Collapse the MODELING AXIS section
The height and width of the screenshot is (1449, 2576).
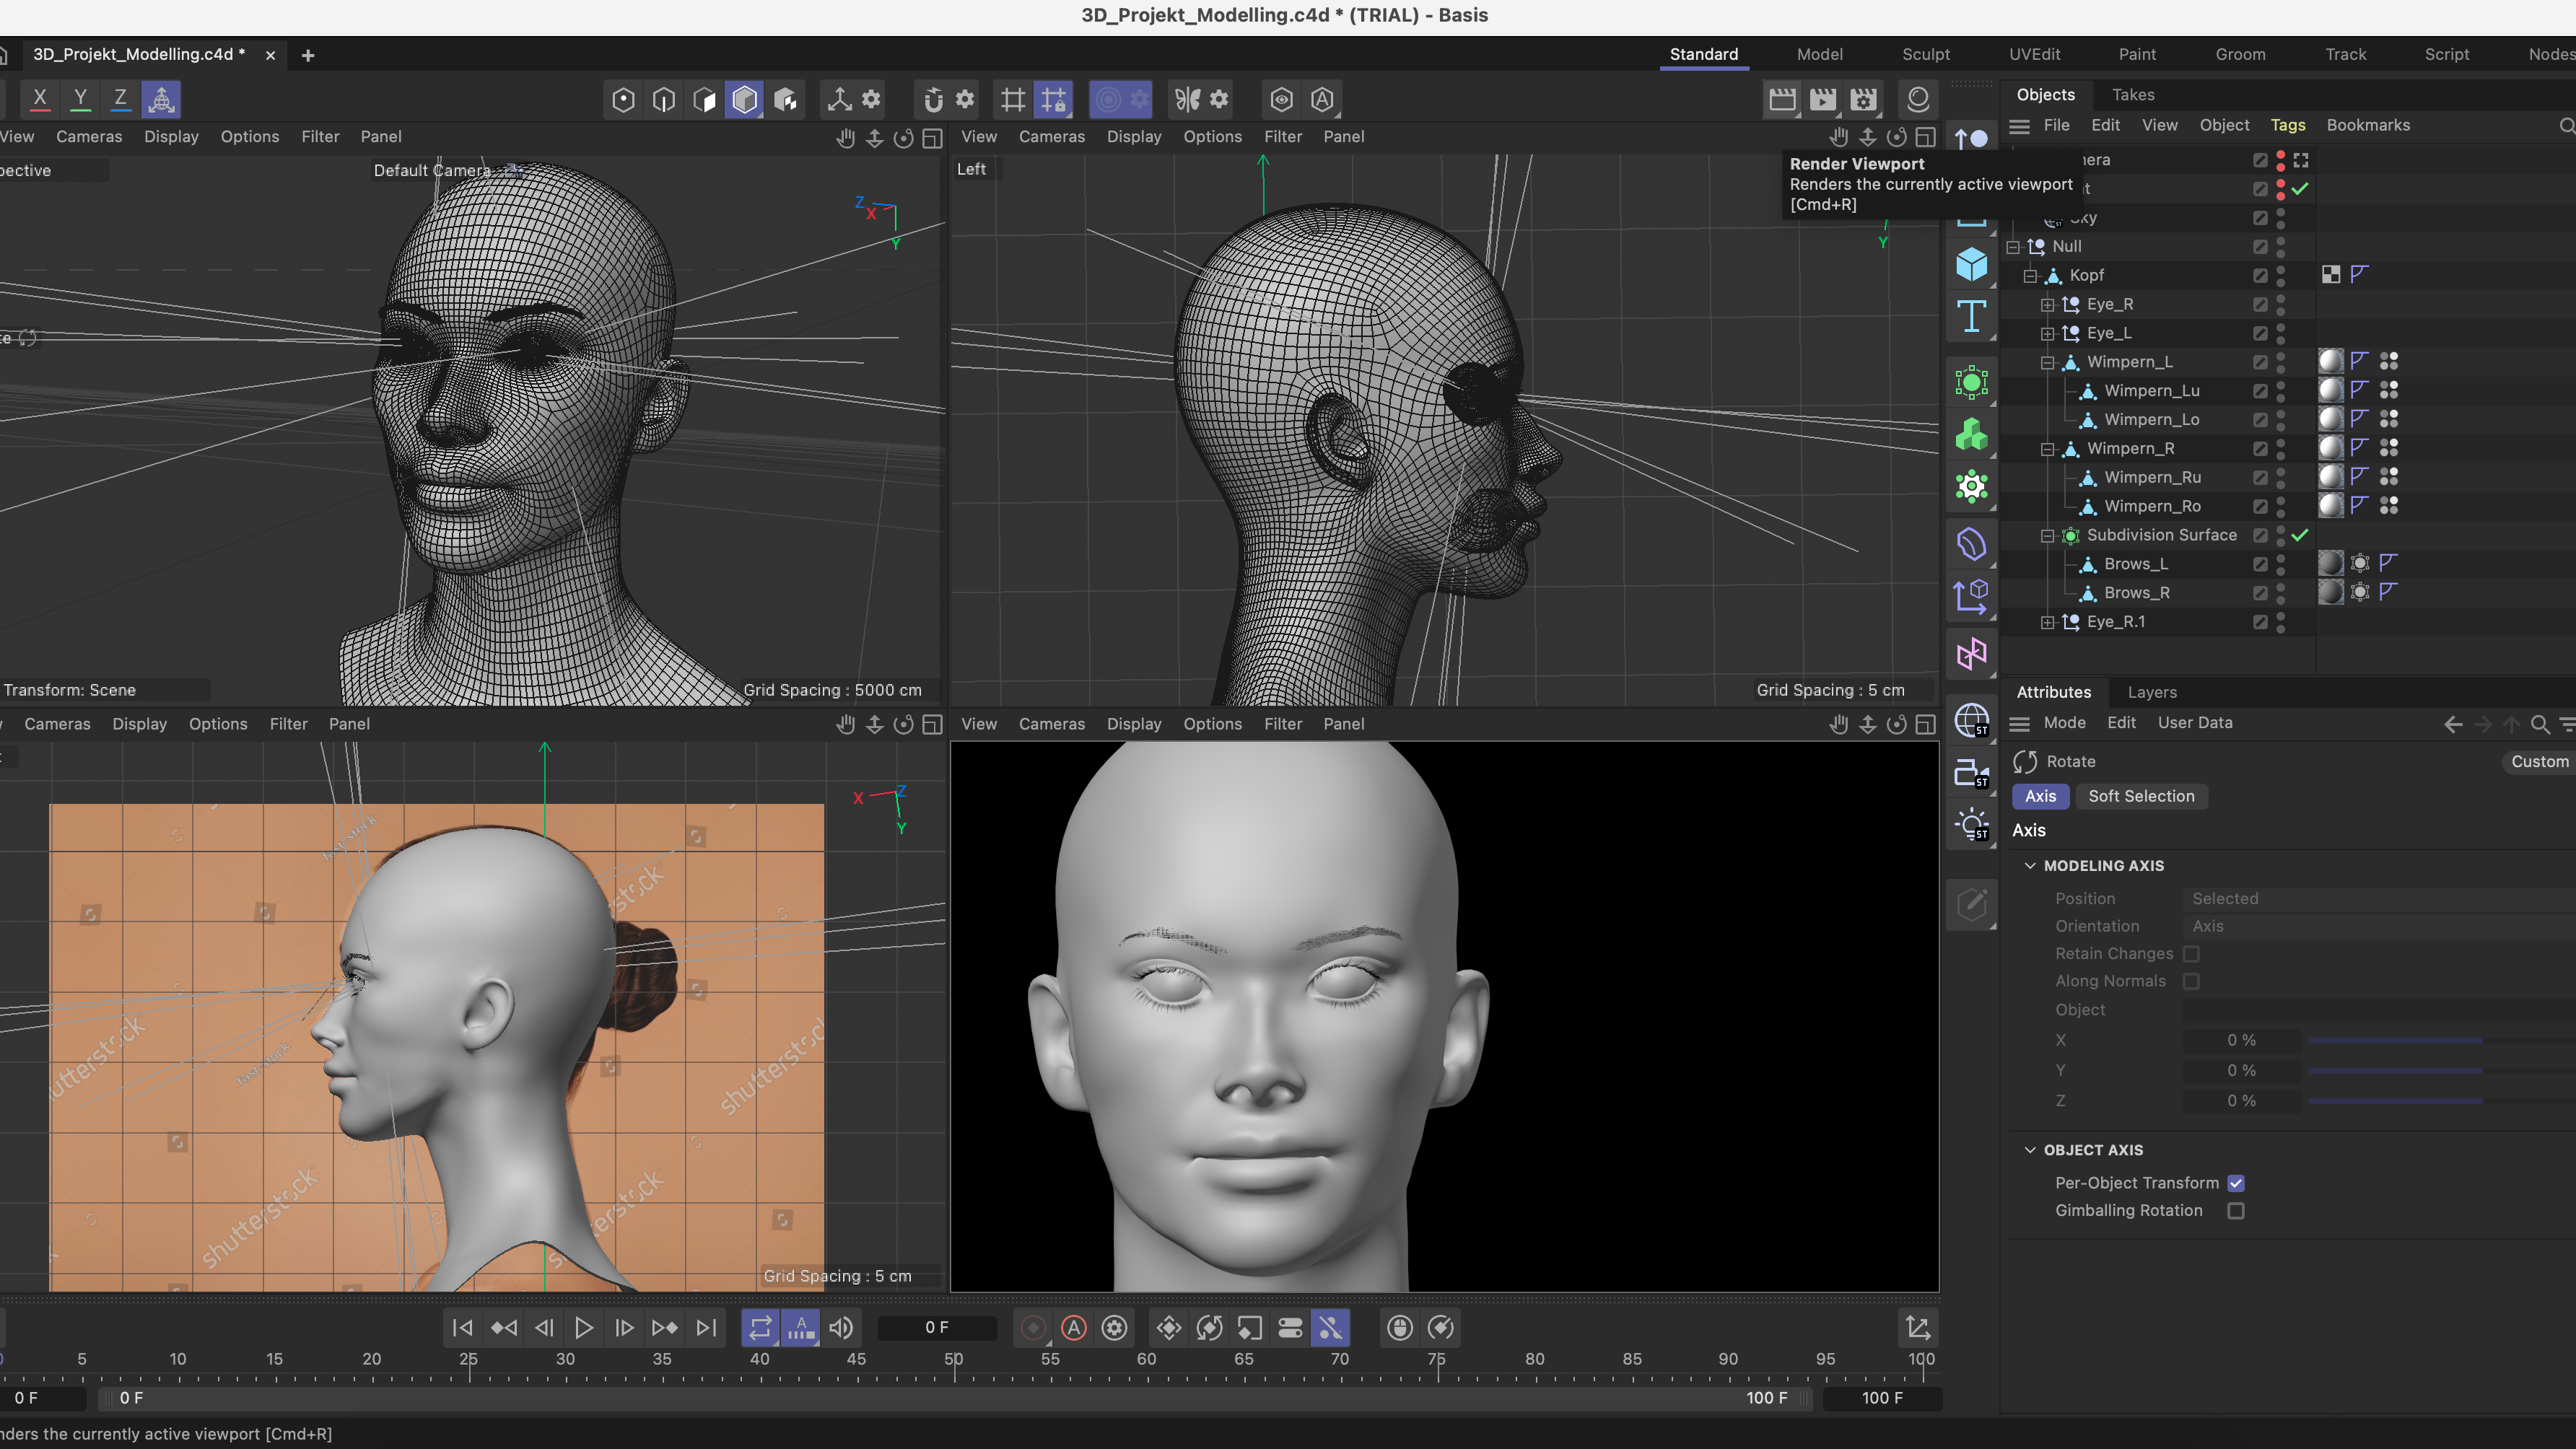pyautogui.click(x=2030, y=866)
